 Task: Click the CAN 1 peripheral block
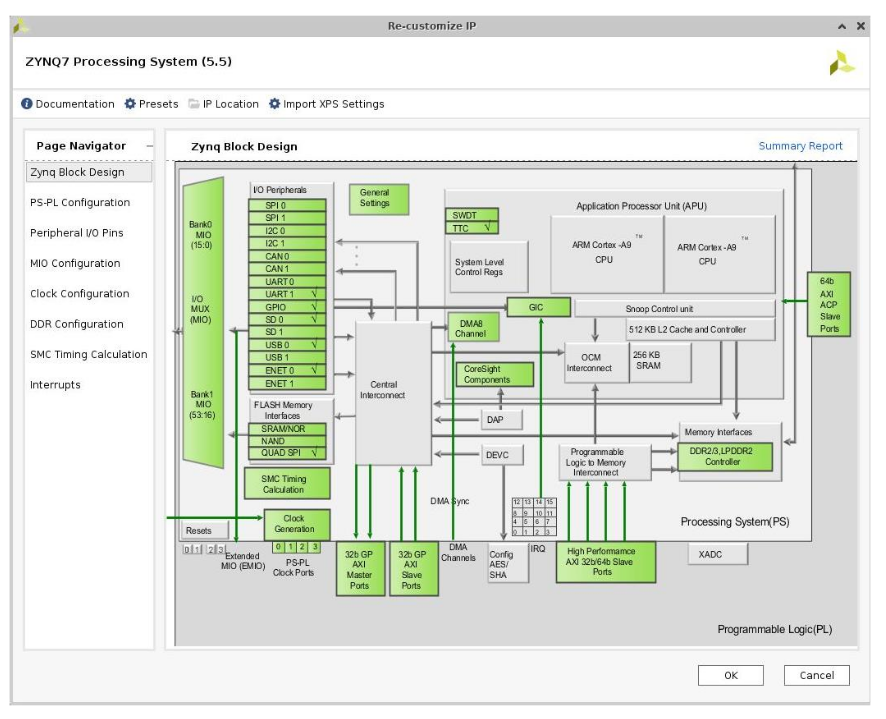click(287, 269)
